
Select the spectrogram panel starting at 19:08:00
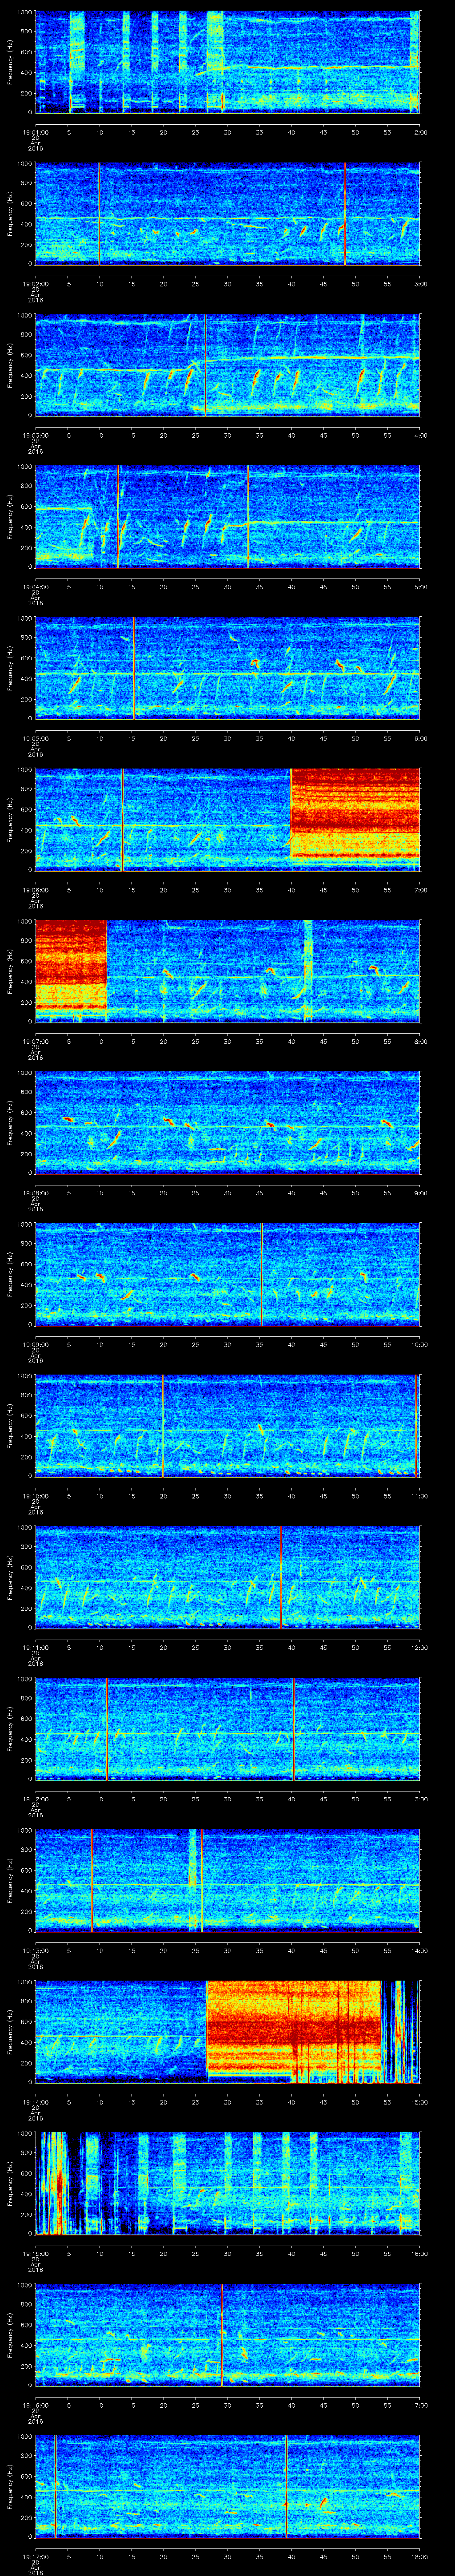227,1122
